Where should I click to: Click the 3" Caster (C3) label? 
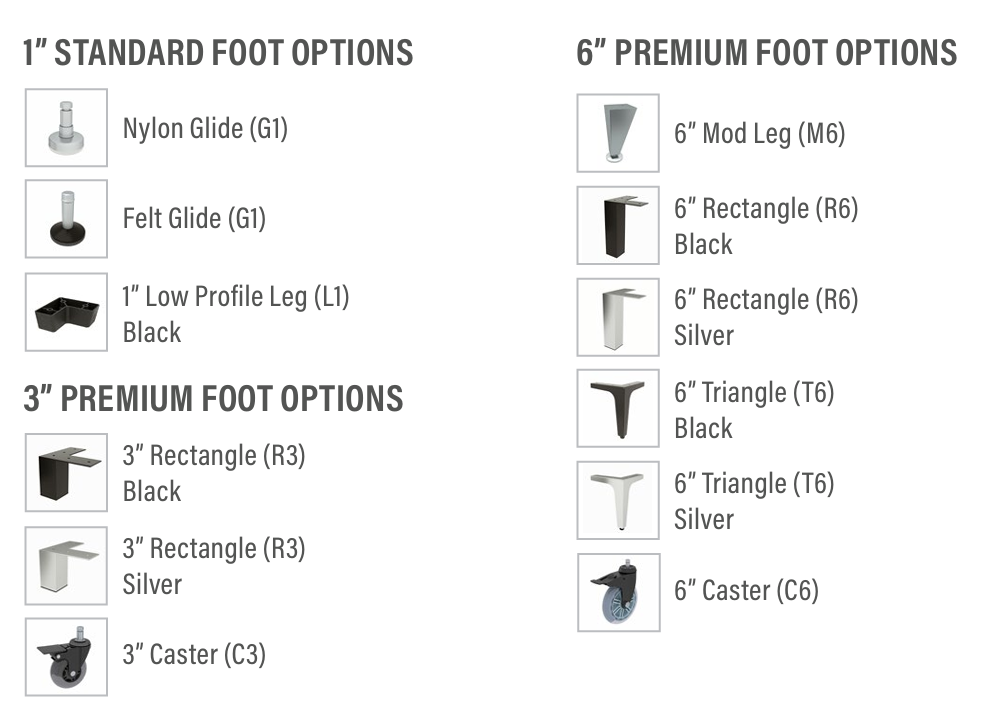click(194, 655)
